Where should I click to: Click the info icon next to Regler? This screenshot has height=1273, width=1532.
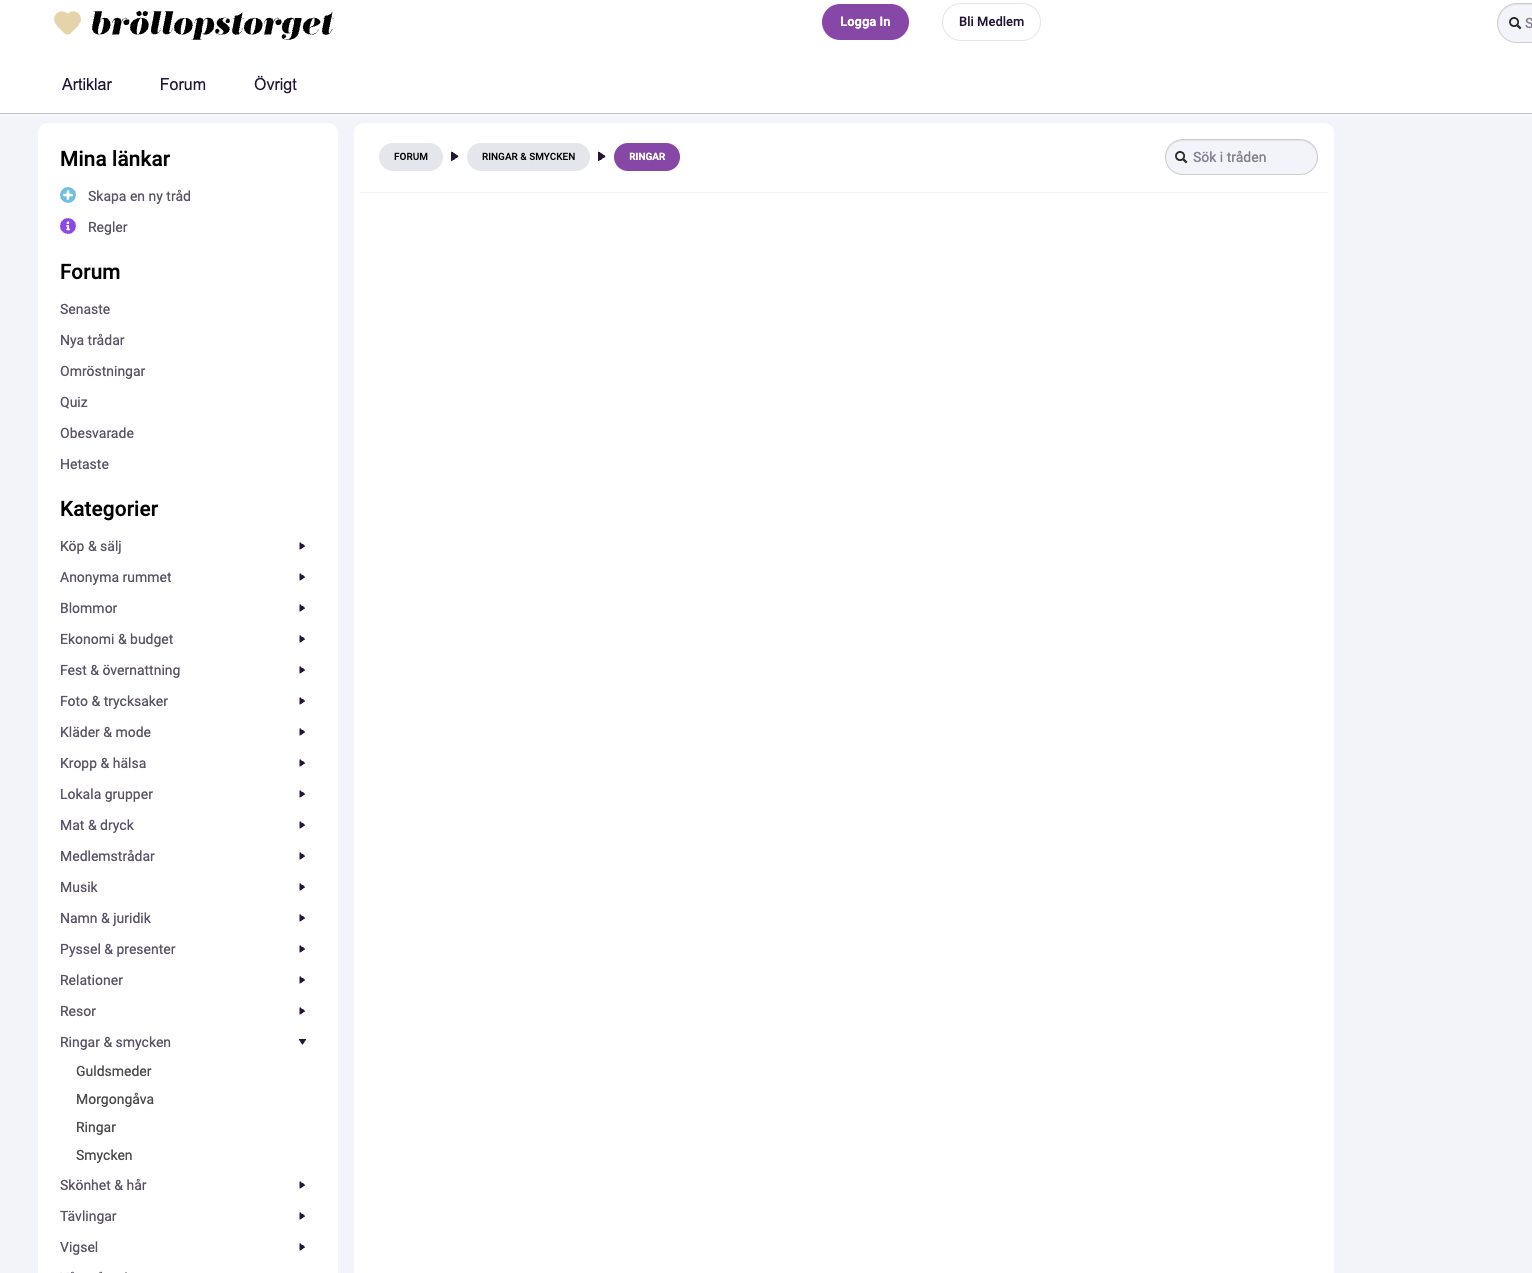68,226
